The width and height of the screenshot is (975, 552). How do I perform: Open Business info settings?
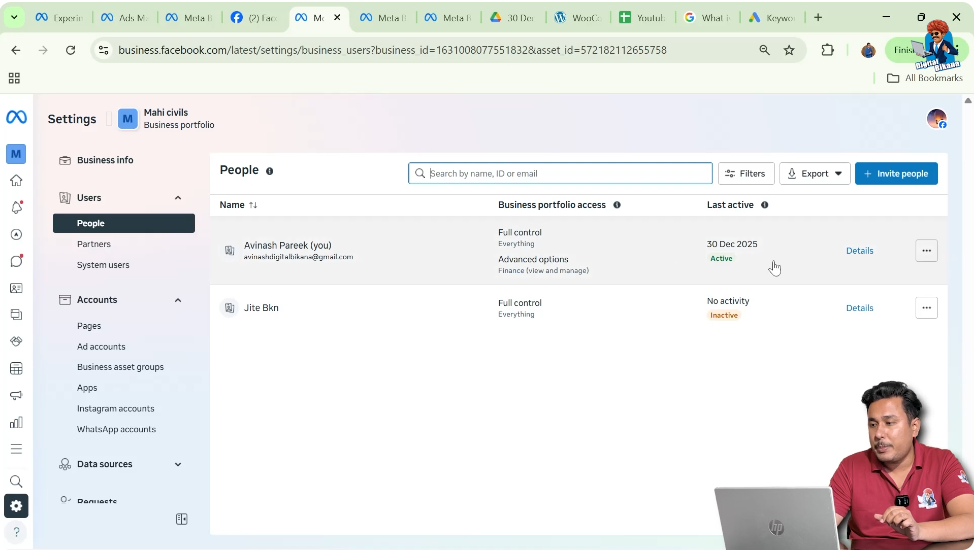point(104,160)
